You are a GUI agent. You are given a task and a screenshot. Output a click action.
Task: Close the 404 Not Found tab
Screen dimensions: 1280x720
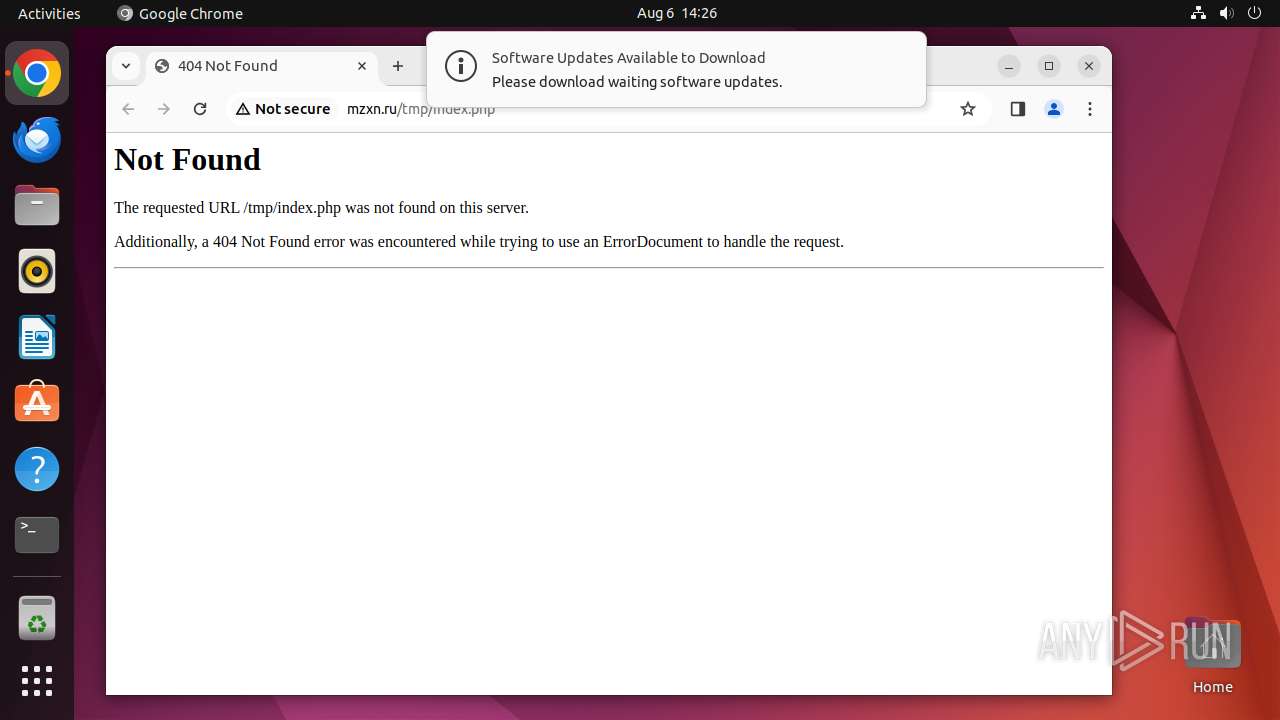click(362, 66)
